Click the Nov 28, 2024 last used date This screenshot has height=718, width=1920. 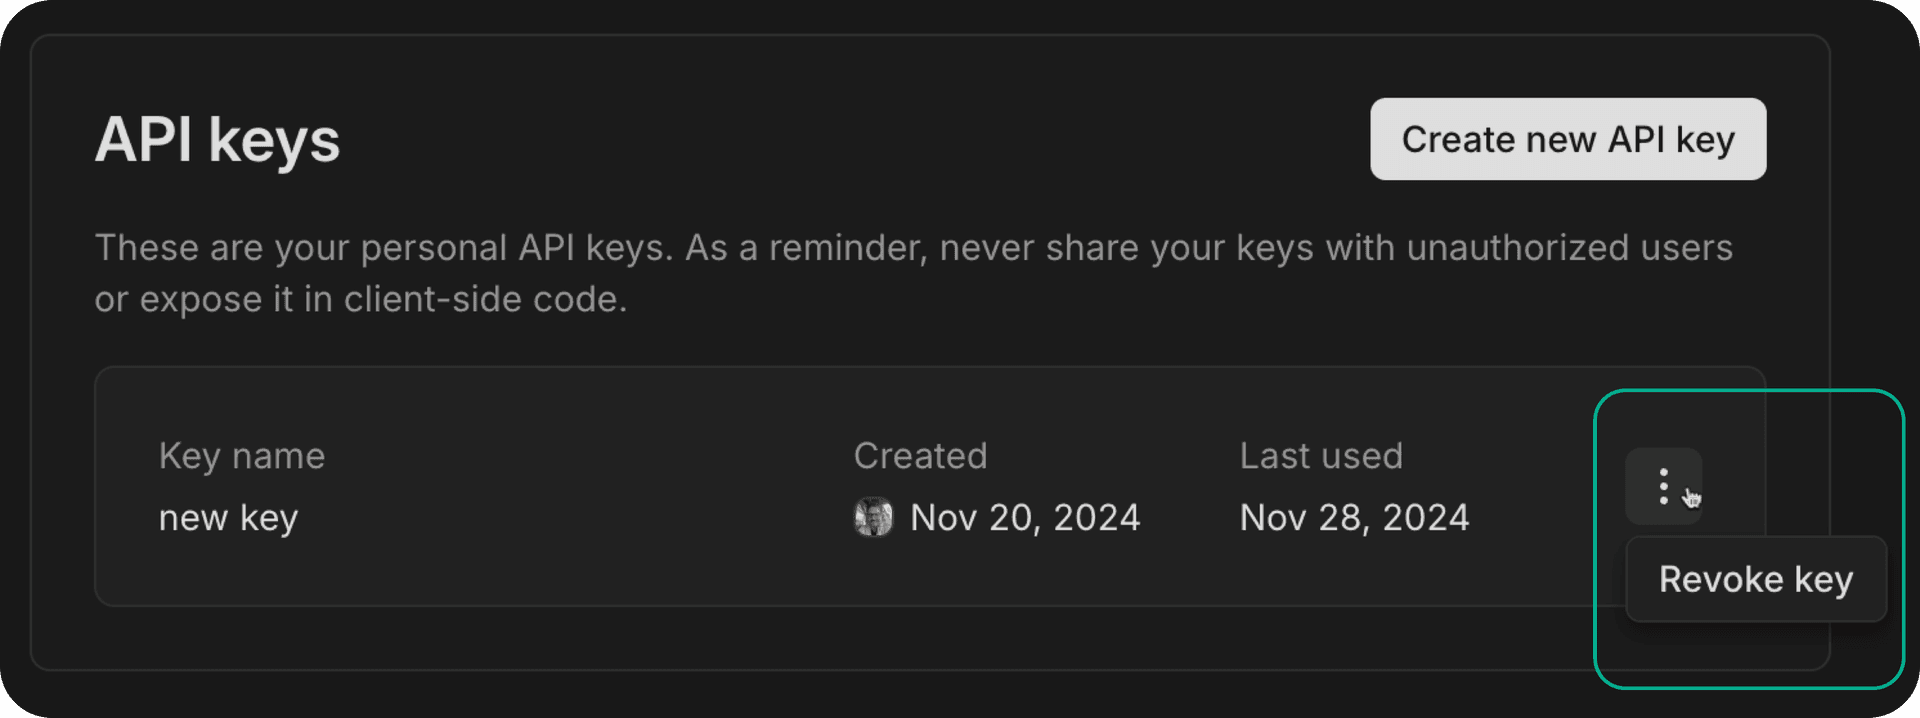[1354, 517]
